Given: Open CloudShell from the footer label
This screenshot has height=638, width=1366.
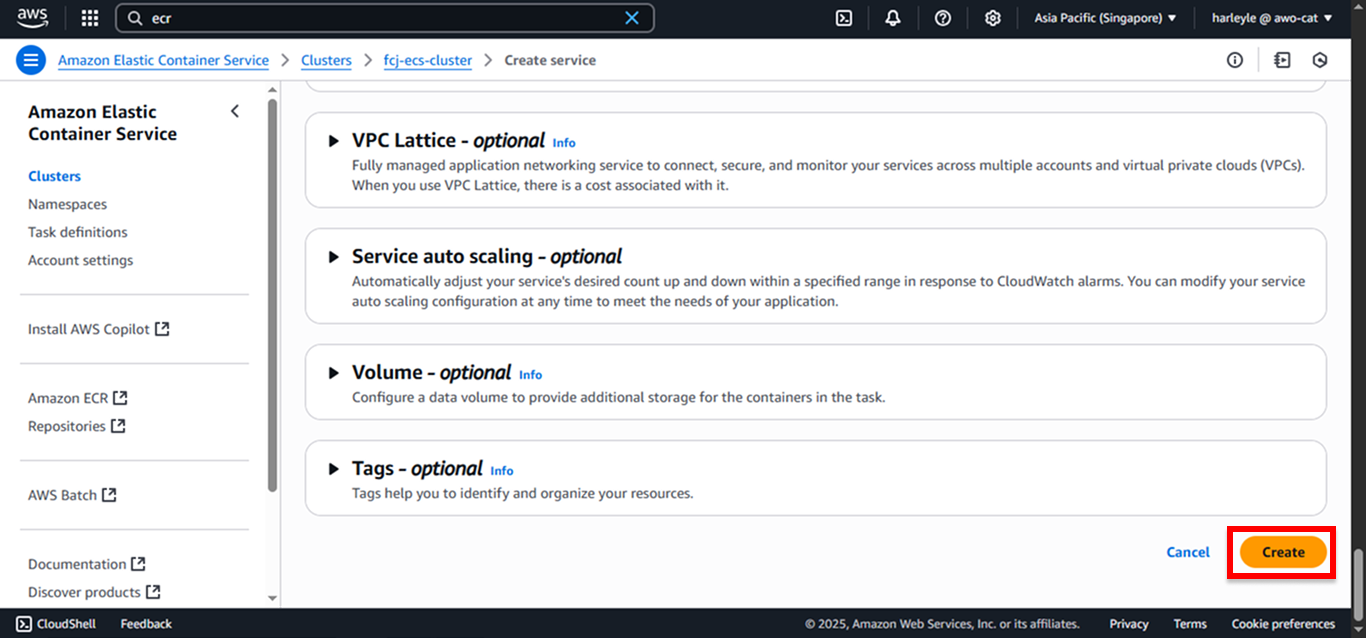Looking at the screenshot, I should click(x=66, y=624).
